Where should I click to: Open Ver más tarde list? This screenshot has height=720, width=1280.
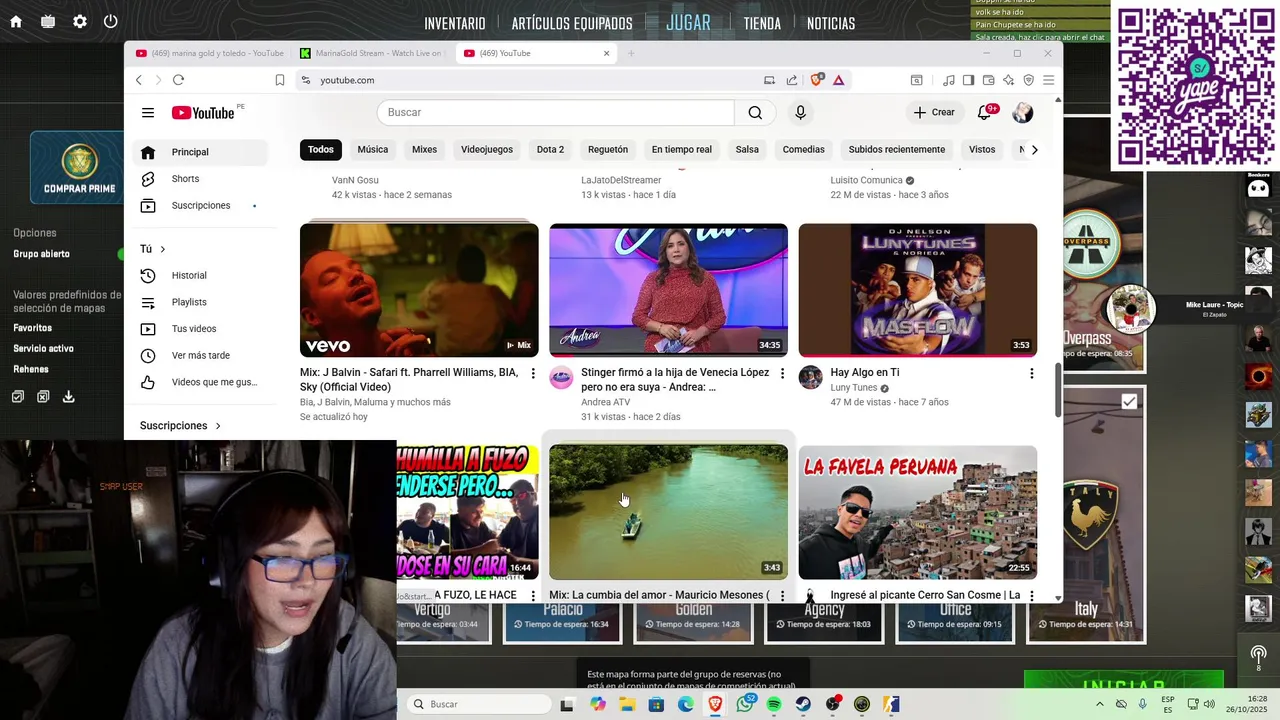tap(200, 356)
